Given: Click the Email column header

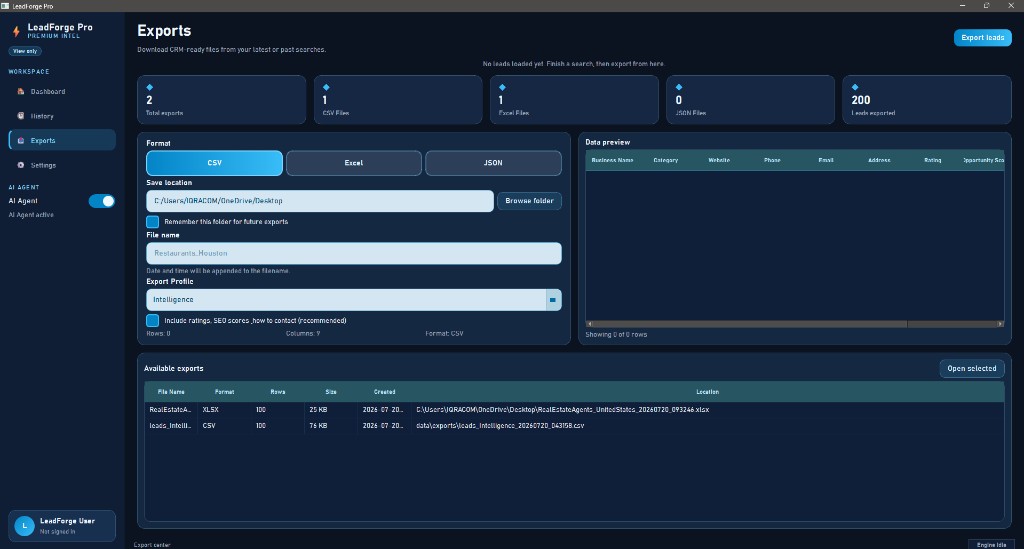Looking at the screenshot, I should [825, 160].
